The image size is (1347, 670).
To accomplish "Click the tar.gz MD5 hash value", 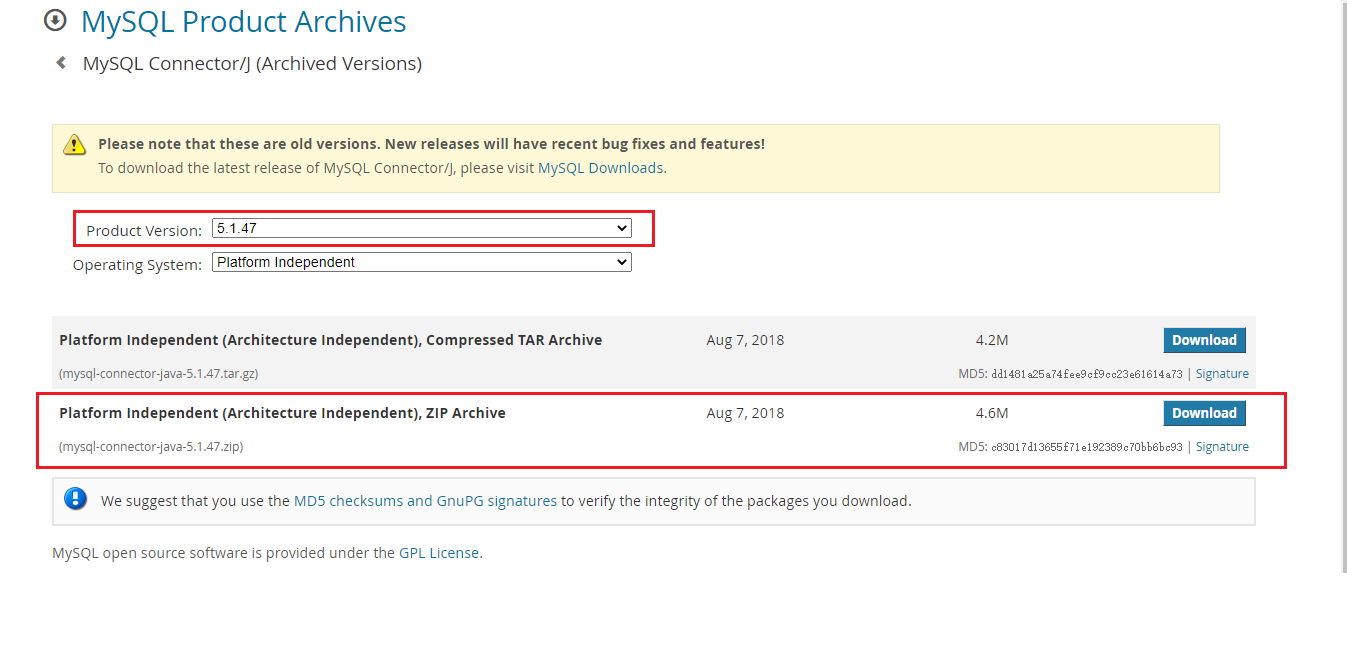I will pos(1087,374).
